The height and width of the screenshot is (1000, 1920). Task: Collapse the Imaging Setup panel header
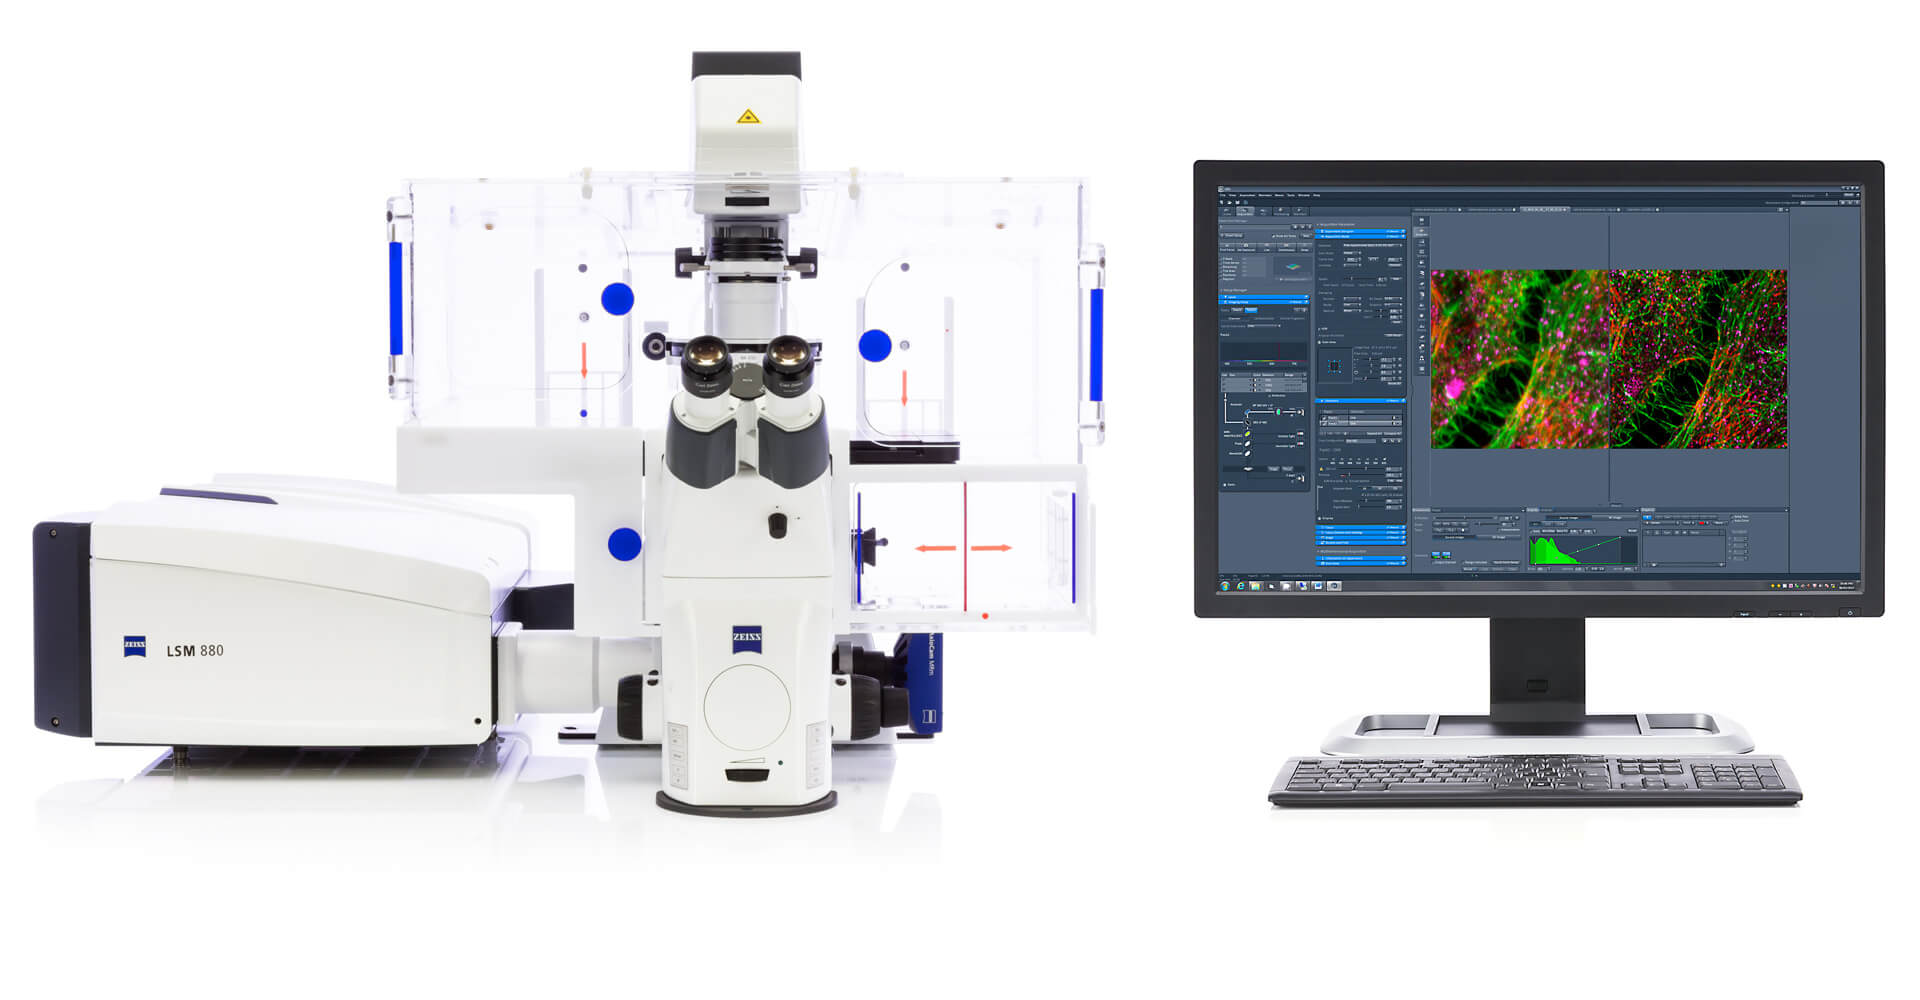[x=1264, y=302]
